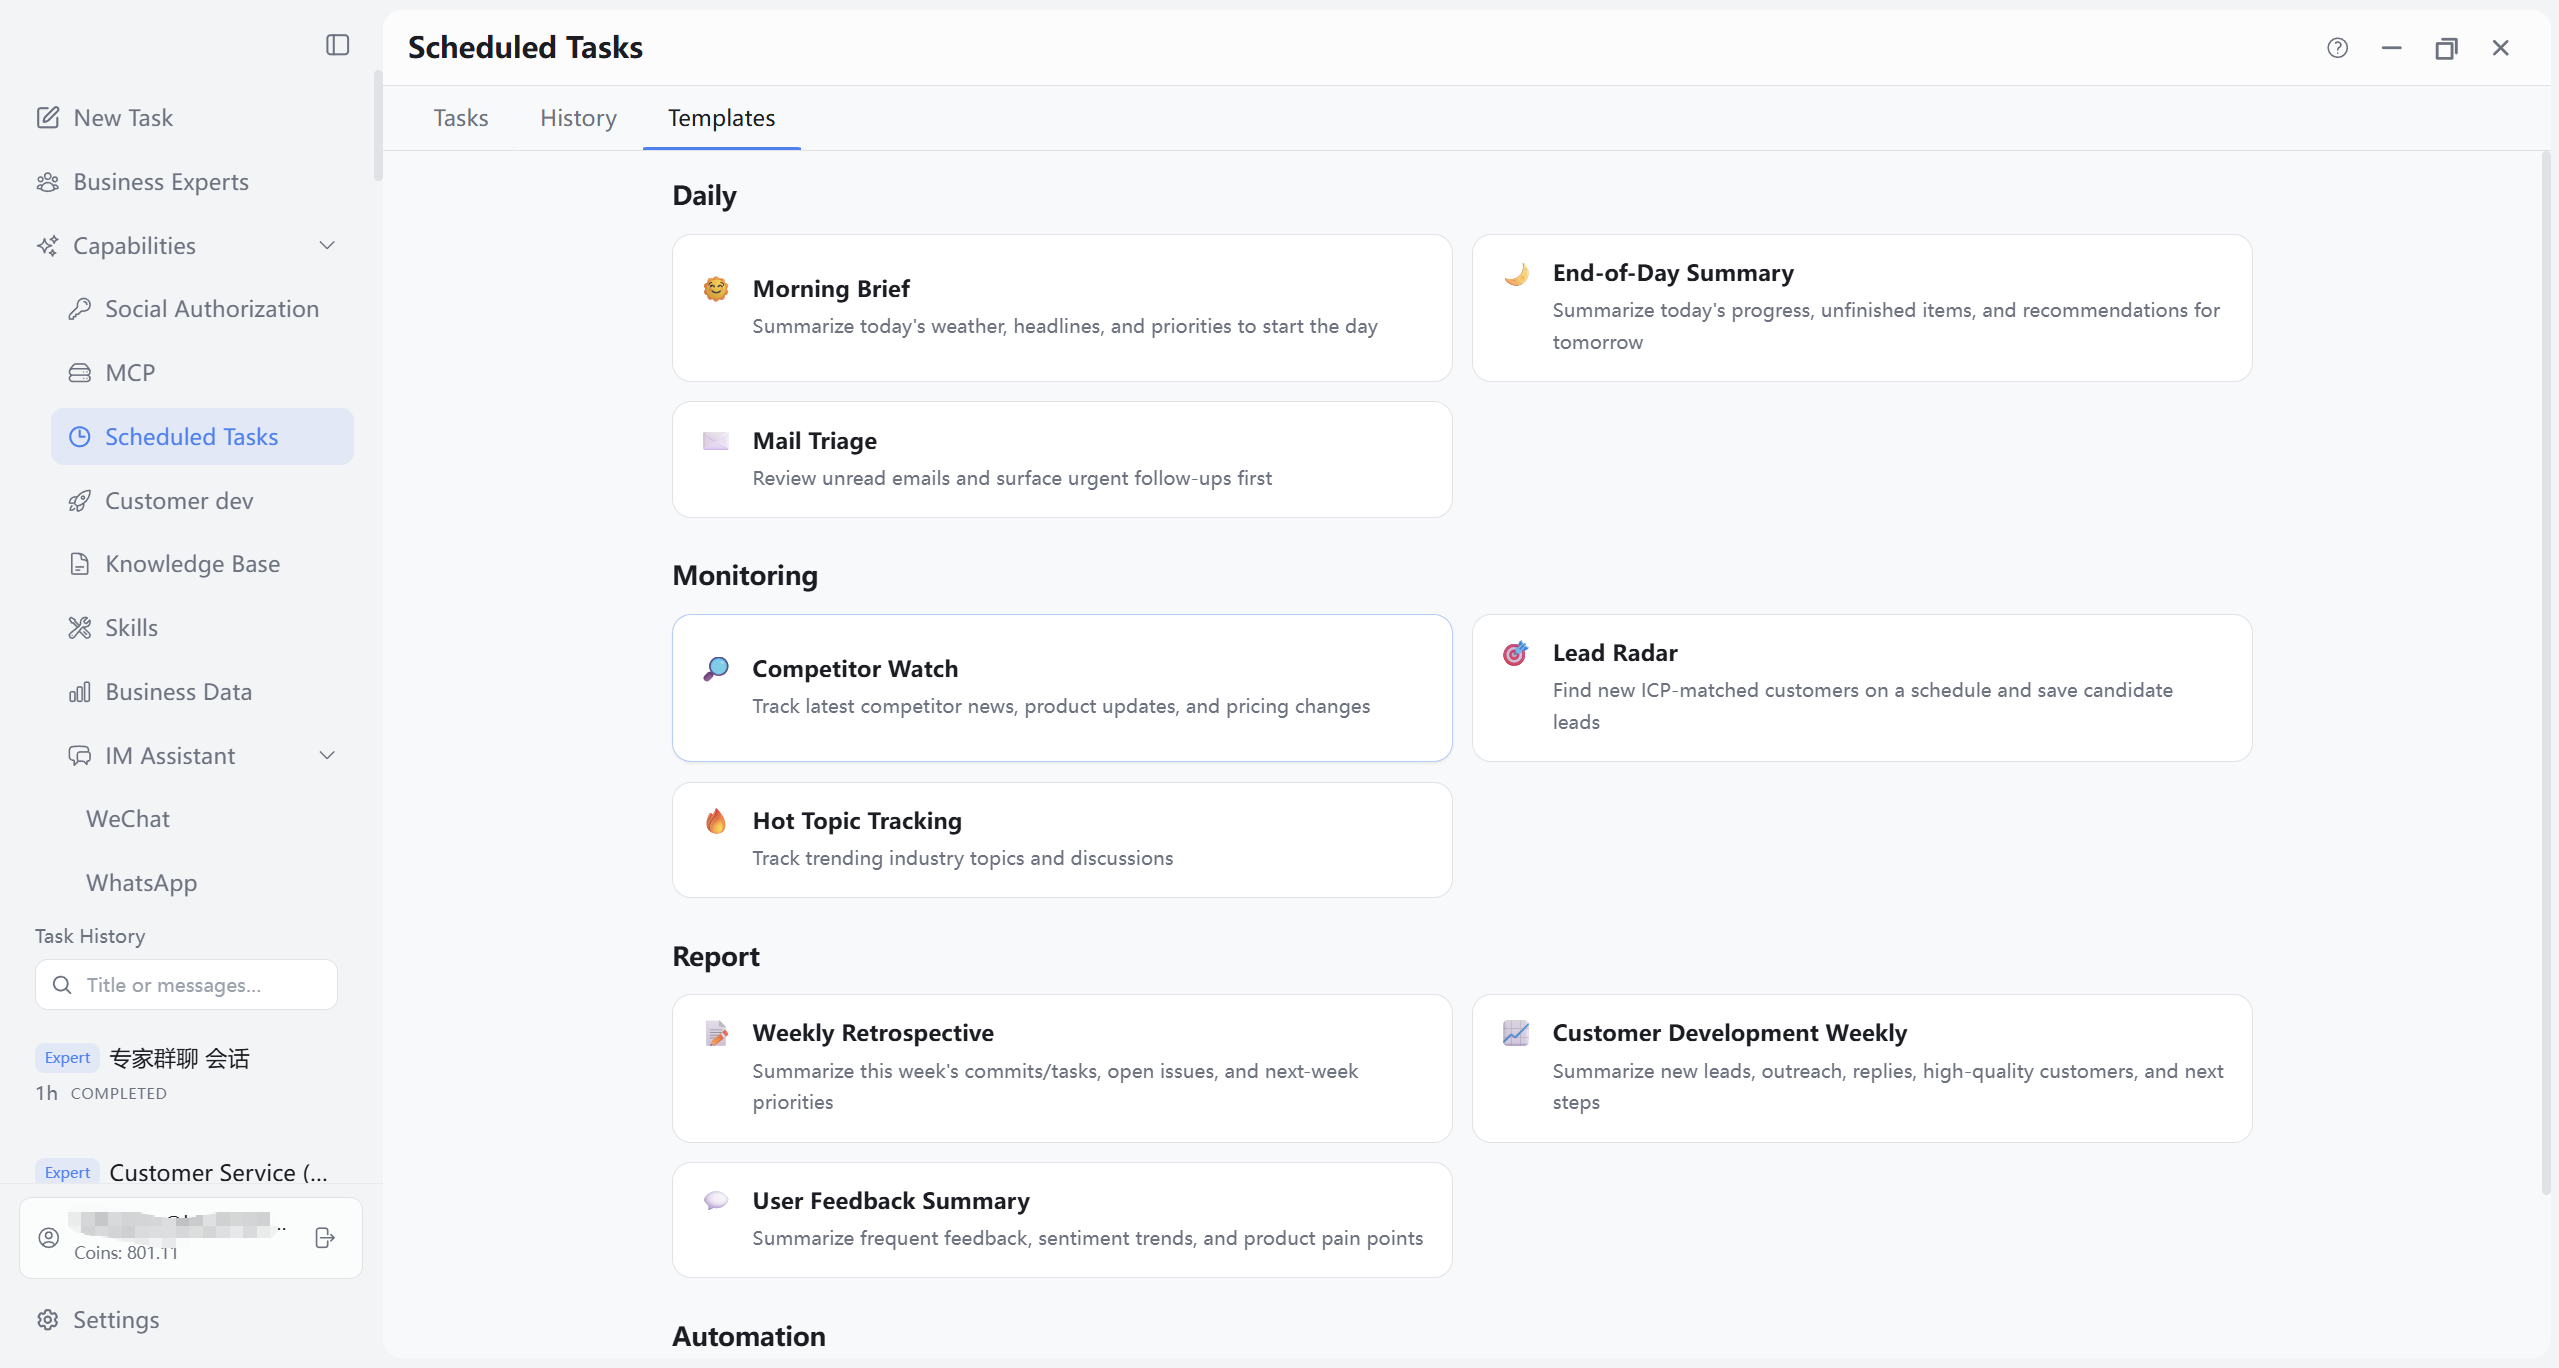The image size is (2559, 1368).
Task: Click the Lead Radar target icon
Action: click(1516, 653)
